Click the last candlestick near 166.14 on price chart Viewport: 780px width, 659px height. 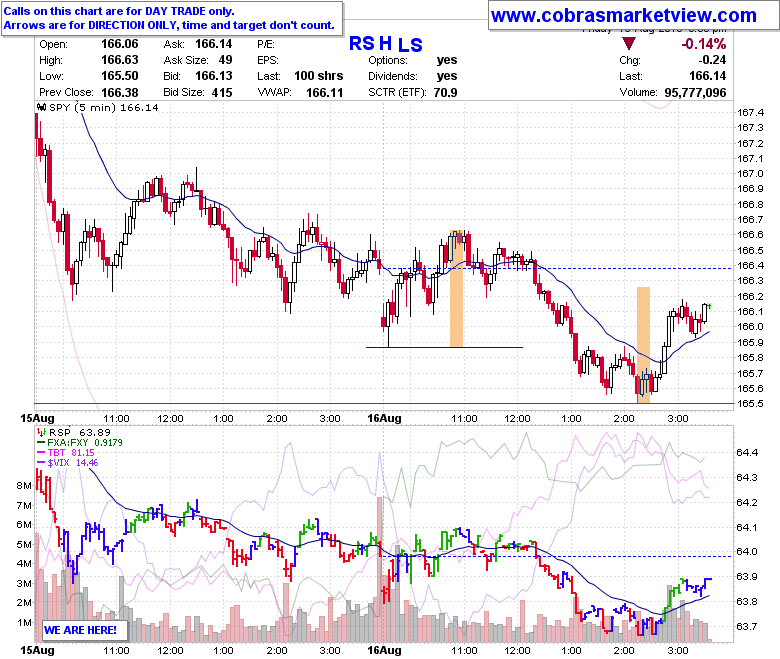[x=708, y=306]
